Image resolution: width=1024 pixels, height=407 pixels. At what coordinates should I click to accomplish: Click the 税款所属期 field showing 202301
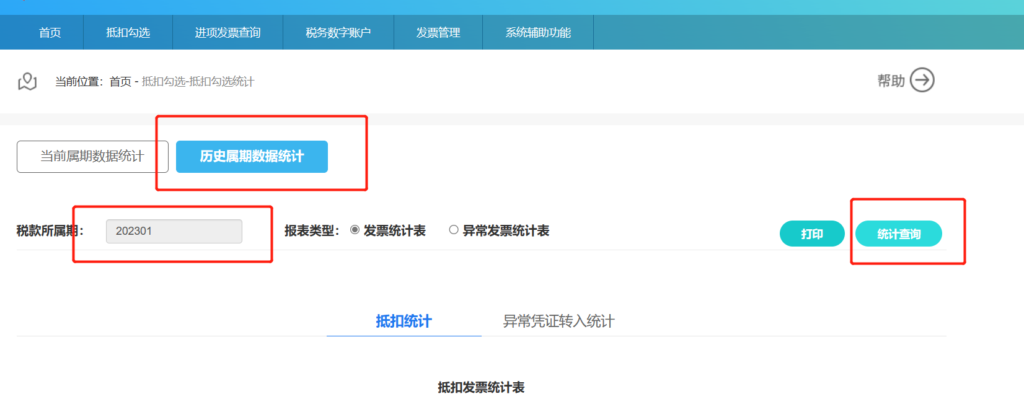pos(174,231)
